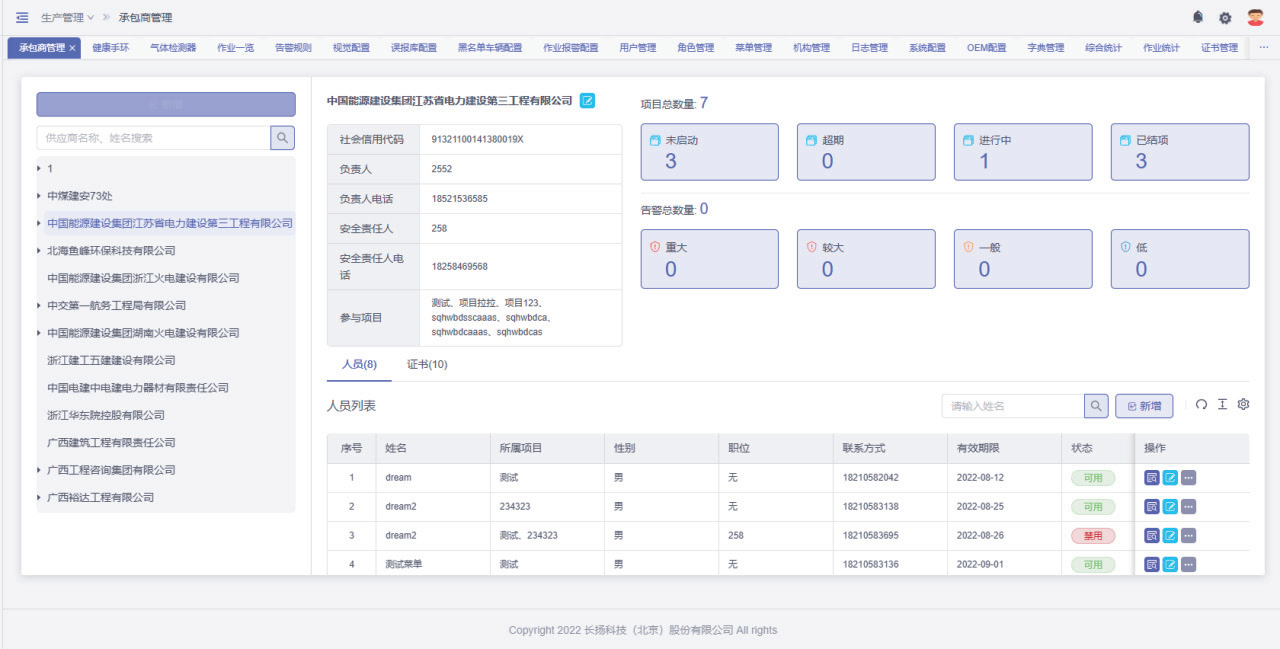Expand the 北海鱼峰环保科技有限公司 tree node
Viewport: 1280px width, 649px height.
click(39, 251)
